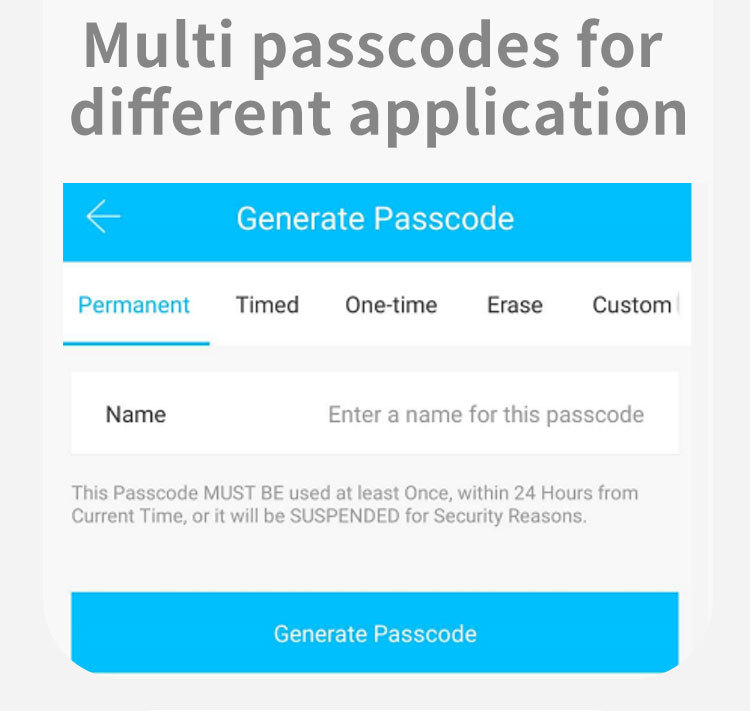Tap the security warning notice text

coord(355,505)
